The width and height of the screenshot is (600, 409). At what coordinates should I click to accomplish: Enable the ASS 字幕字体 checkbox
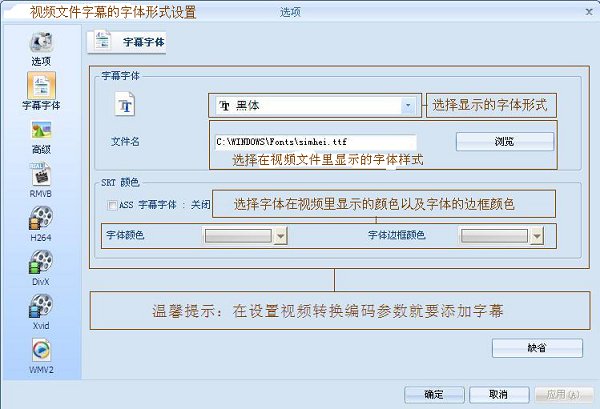click(x=112, y=205)
